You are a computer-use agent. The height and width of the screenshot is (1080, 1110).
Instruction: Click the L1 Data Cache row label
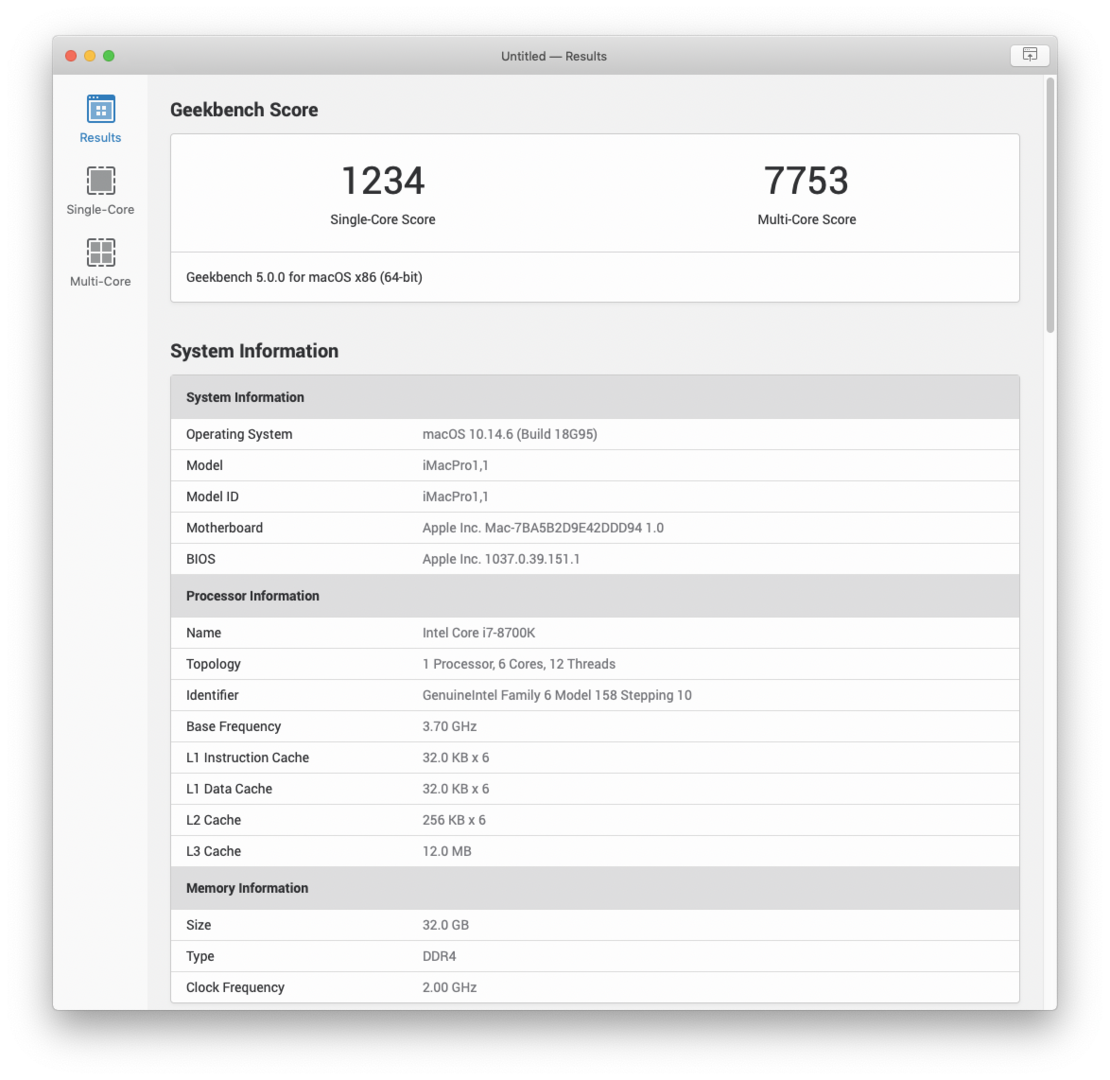click(229, 788)
